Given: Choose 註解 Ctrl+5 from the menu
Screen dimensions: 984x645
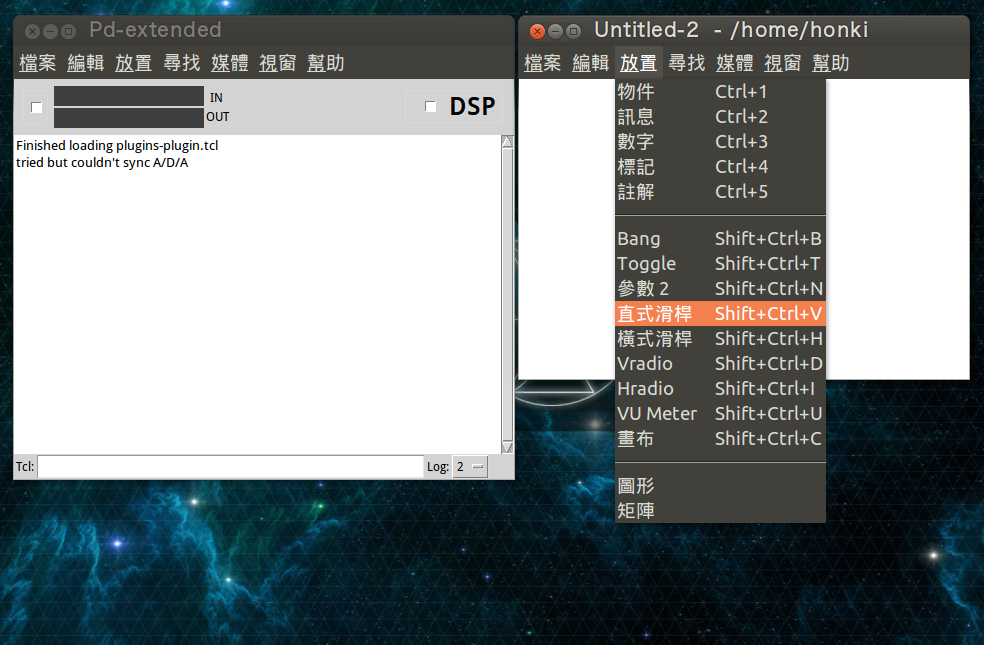Looking at the screenshot, I should pyautogui.click(x=720, y=192).
